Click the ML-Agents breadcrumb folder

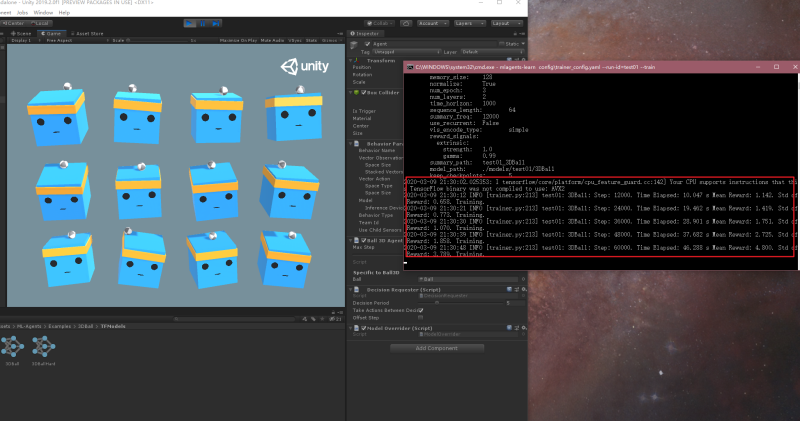[x=30, y=326]
